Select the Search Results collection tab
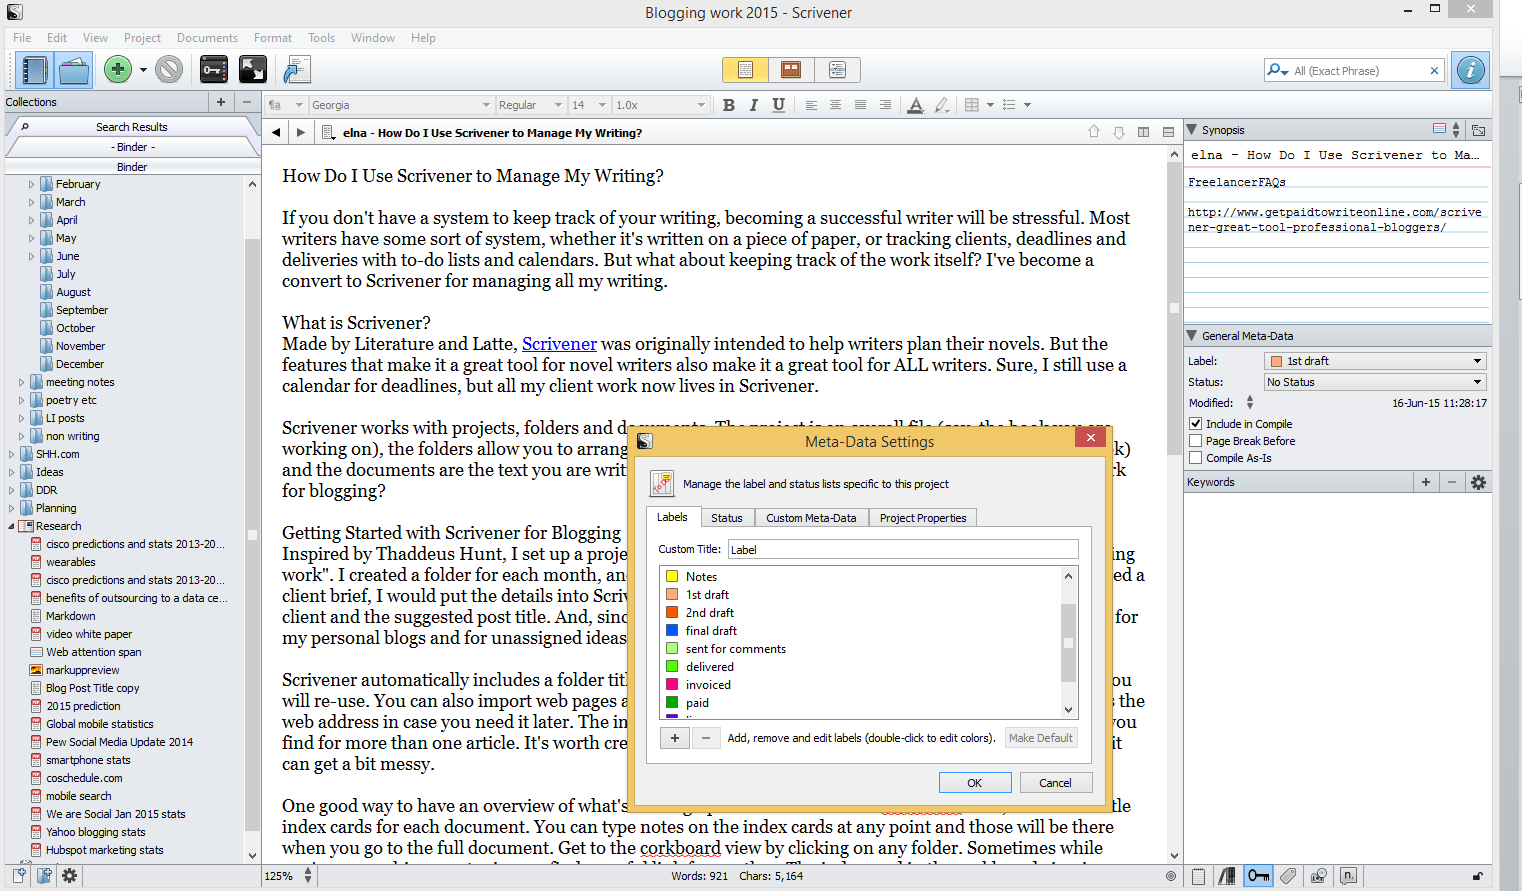This screenshot has width=1522, height=891. [x=132, y=127]
